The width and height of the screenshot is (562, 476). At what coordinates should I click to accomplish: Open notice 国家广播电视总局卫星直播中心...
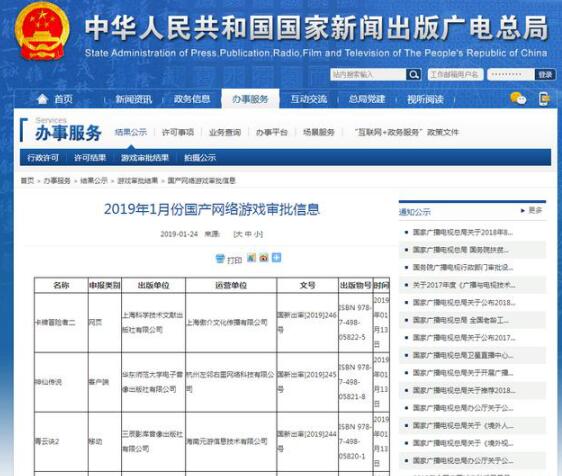[x=463, y=355]
